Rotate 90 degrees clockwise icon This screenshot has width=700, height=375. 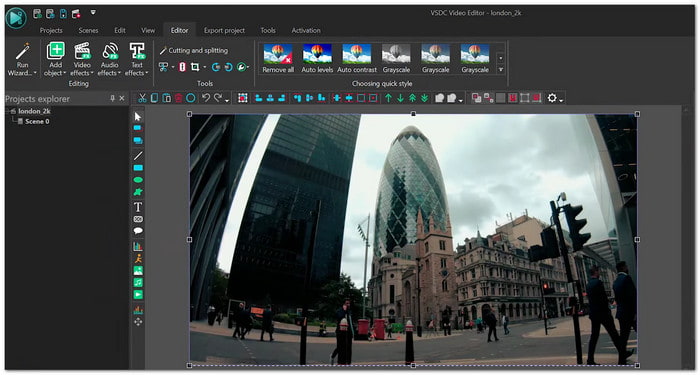[x=228, y=67]
